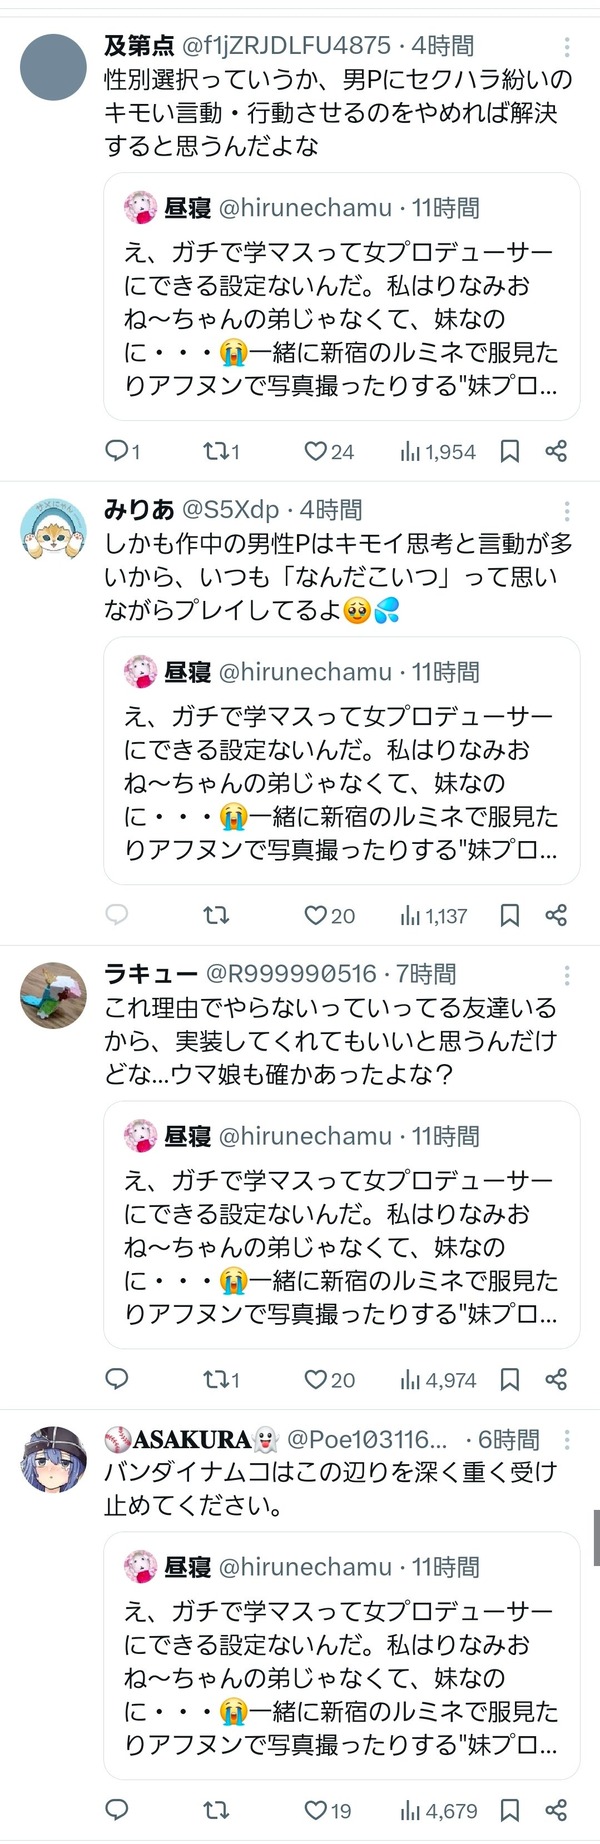Open みりあ's cat profile avatar

tap(54, 530)
